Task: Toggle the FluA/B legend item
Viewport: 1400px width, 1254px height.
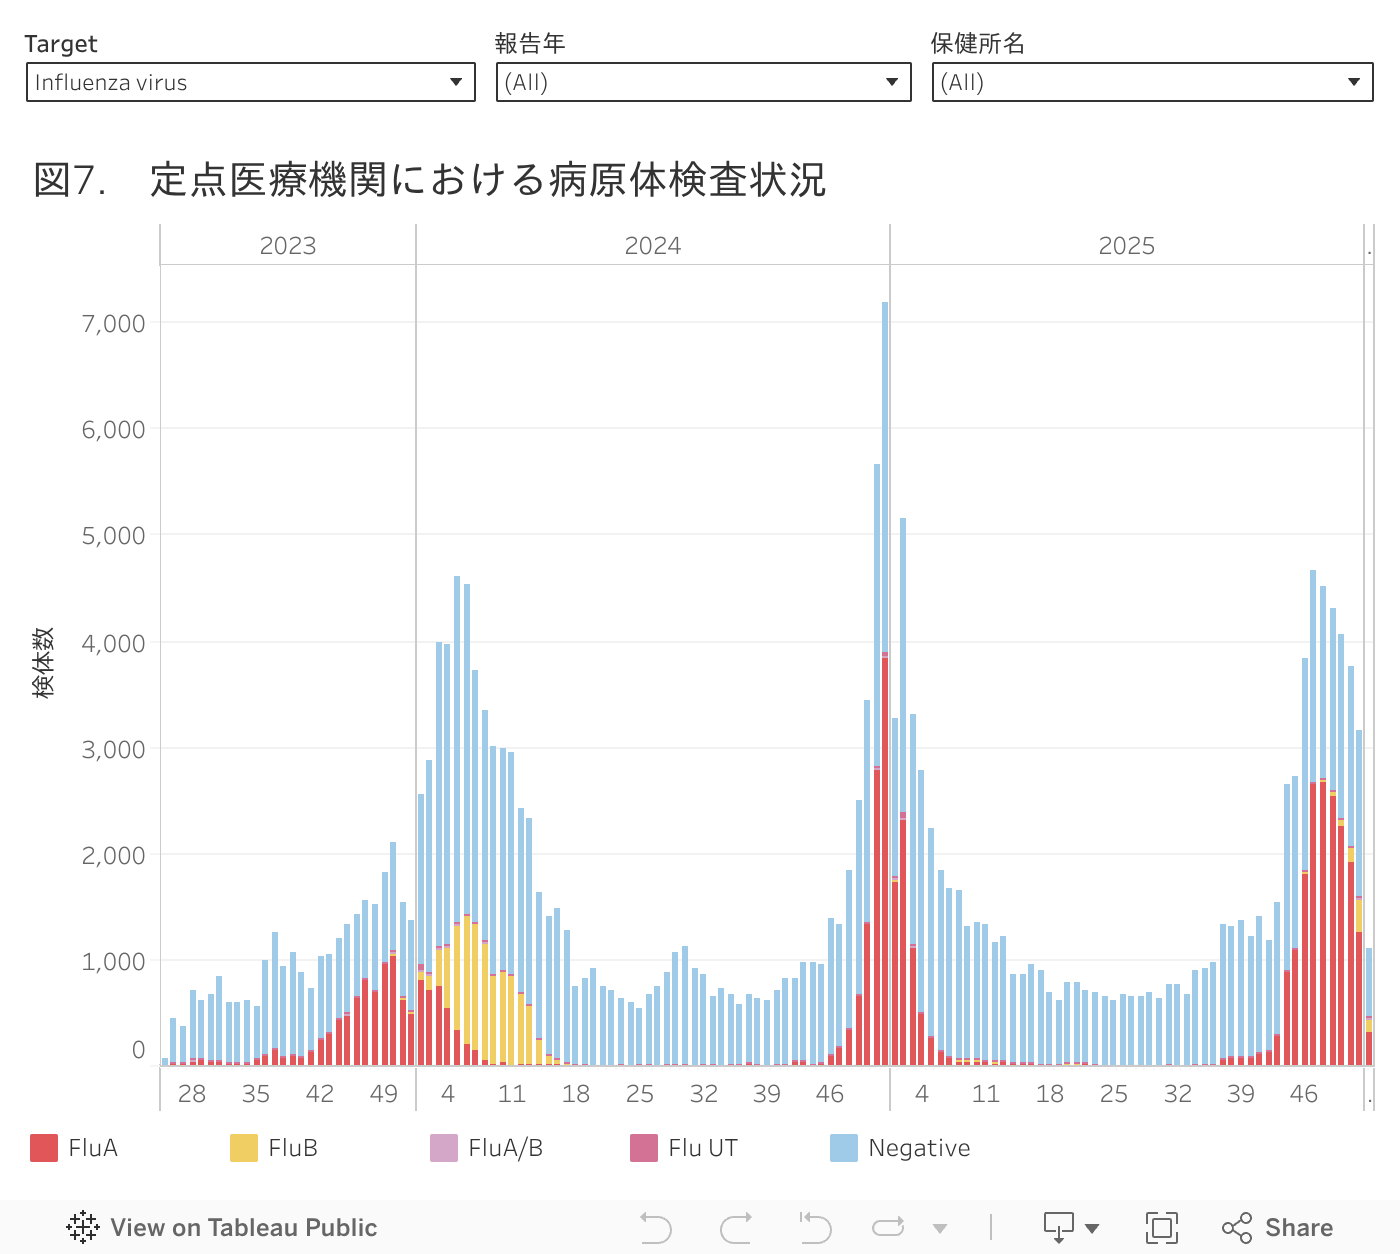Action: click(505, 1148)
